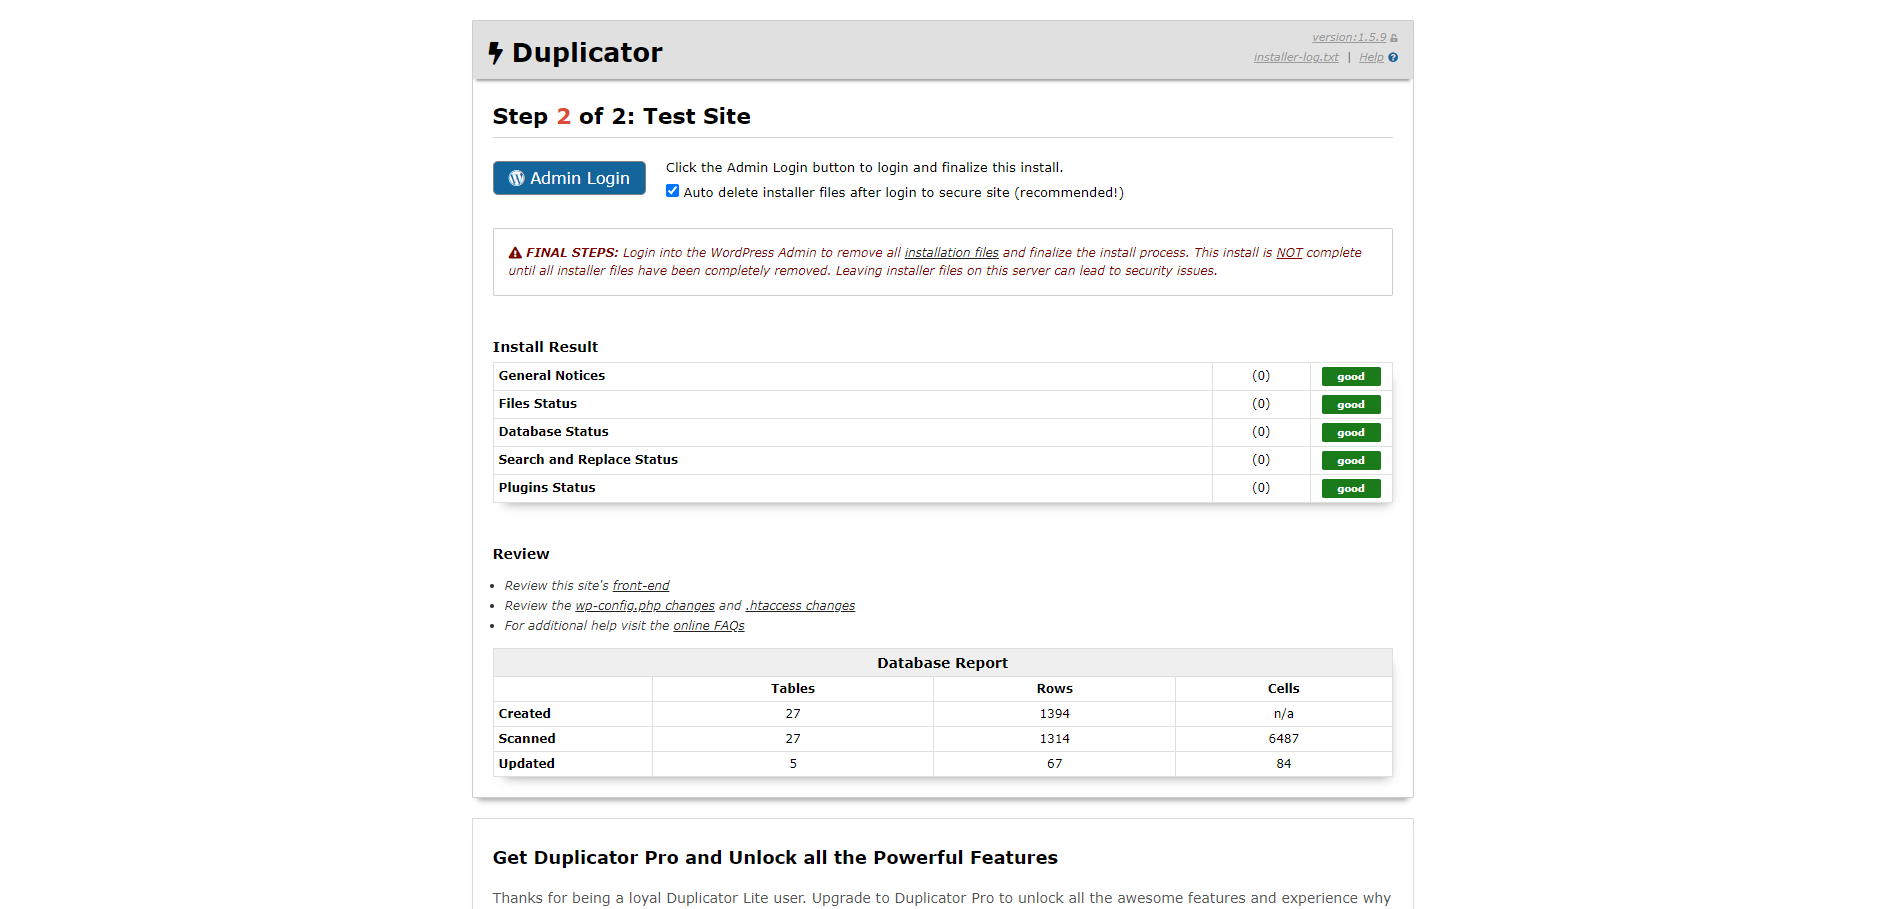Expand the General Notices row
The width and height of the screenshot is (1885, 909).
[x=942, y=376]
